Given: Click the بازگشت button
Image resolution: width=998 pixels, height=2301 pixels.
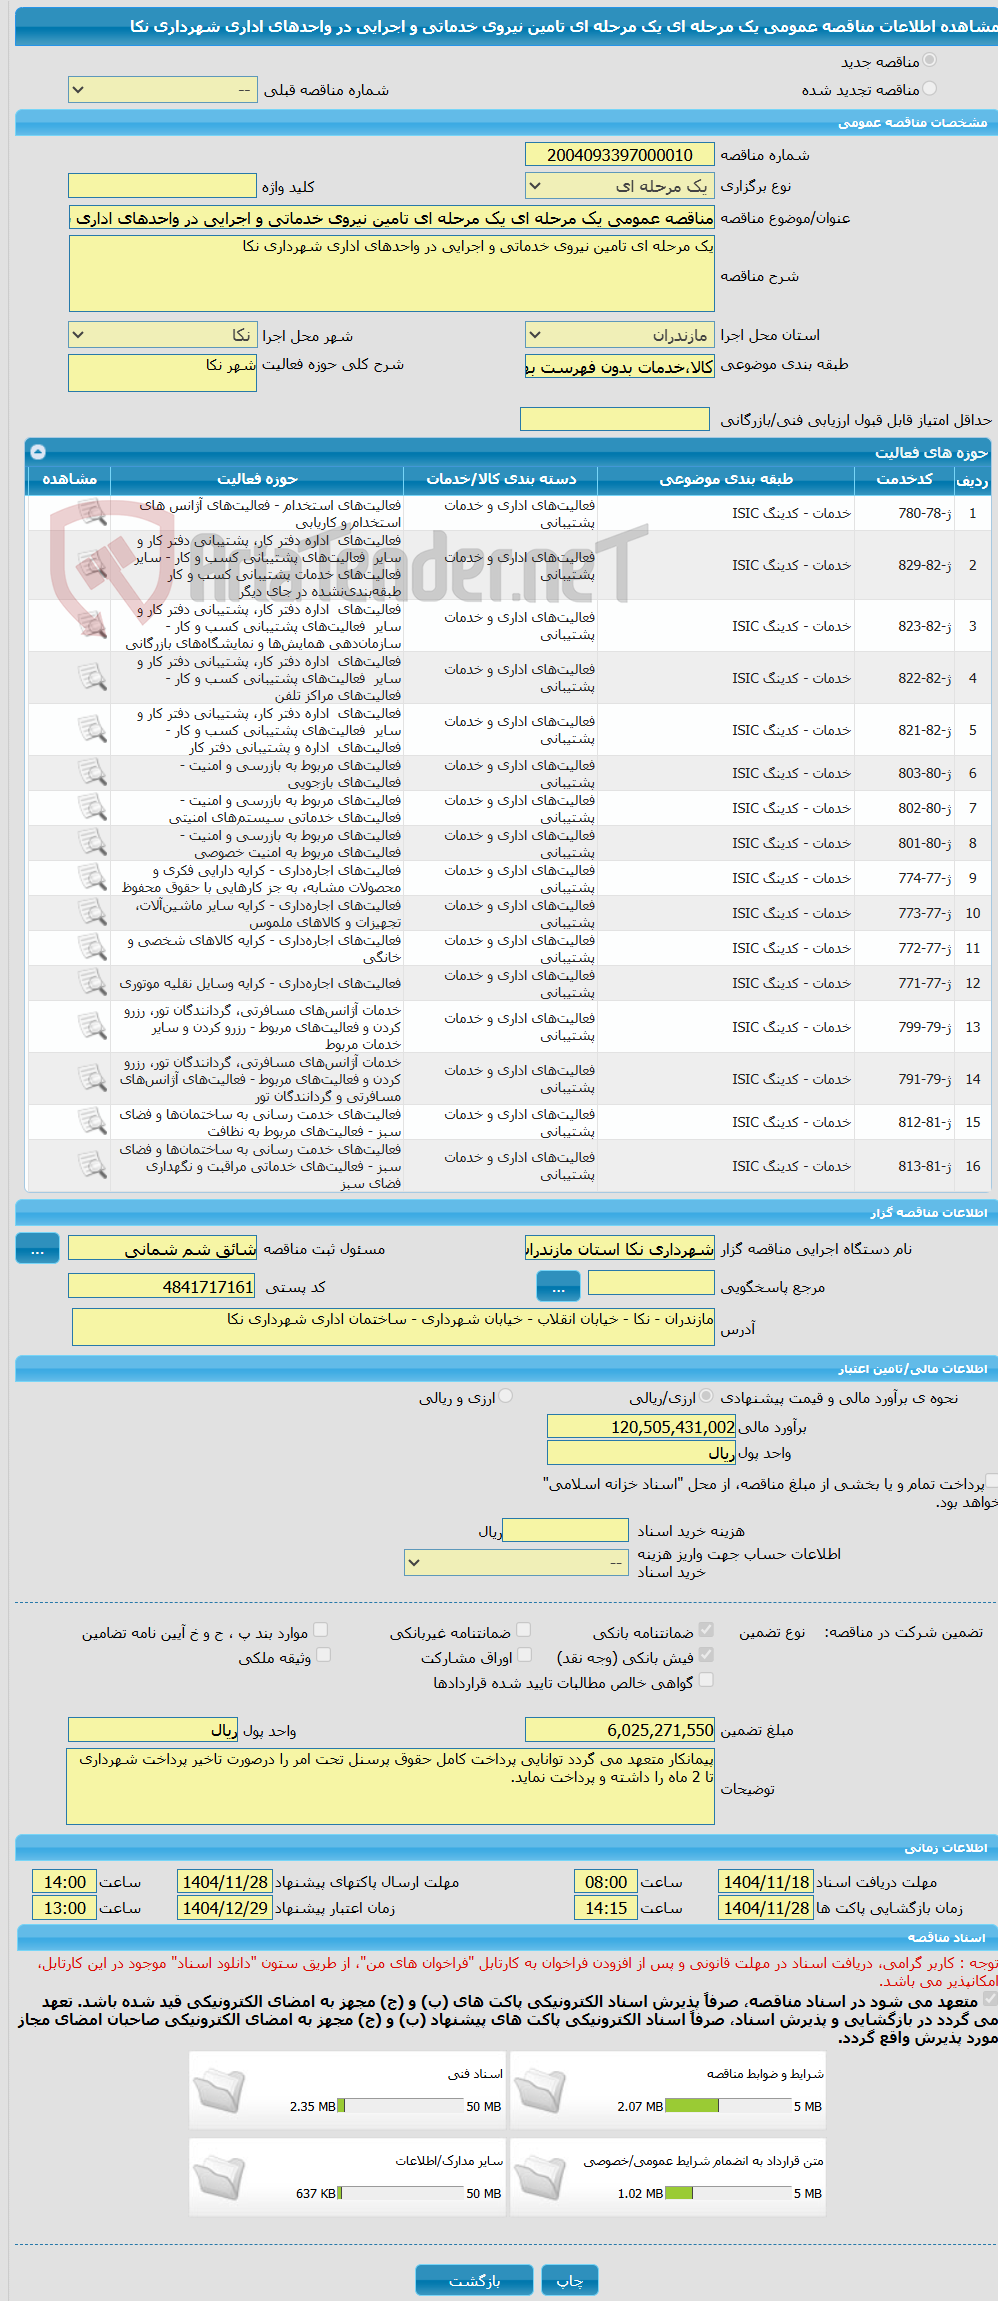Looking at the screenshot, I should point(475,2280).
